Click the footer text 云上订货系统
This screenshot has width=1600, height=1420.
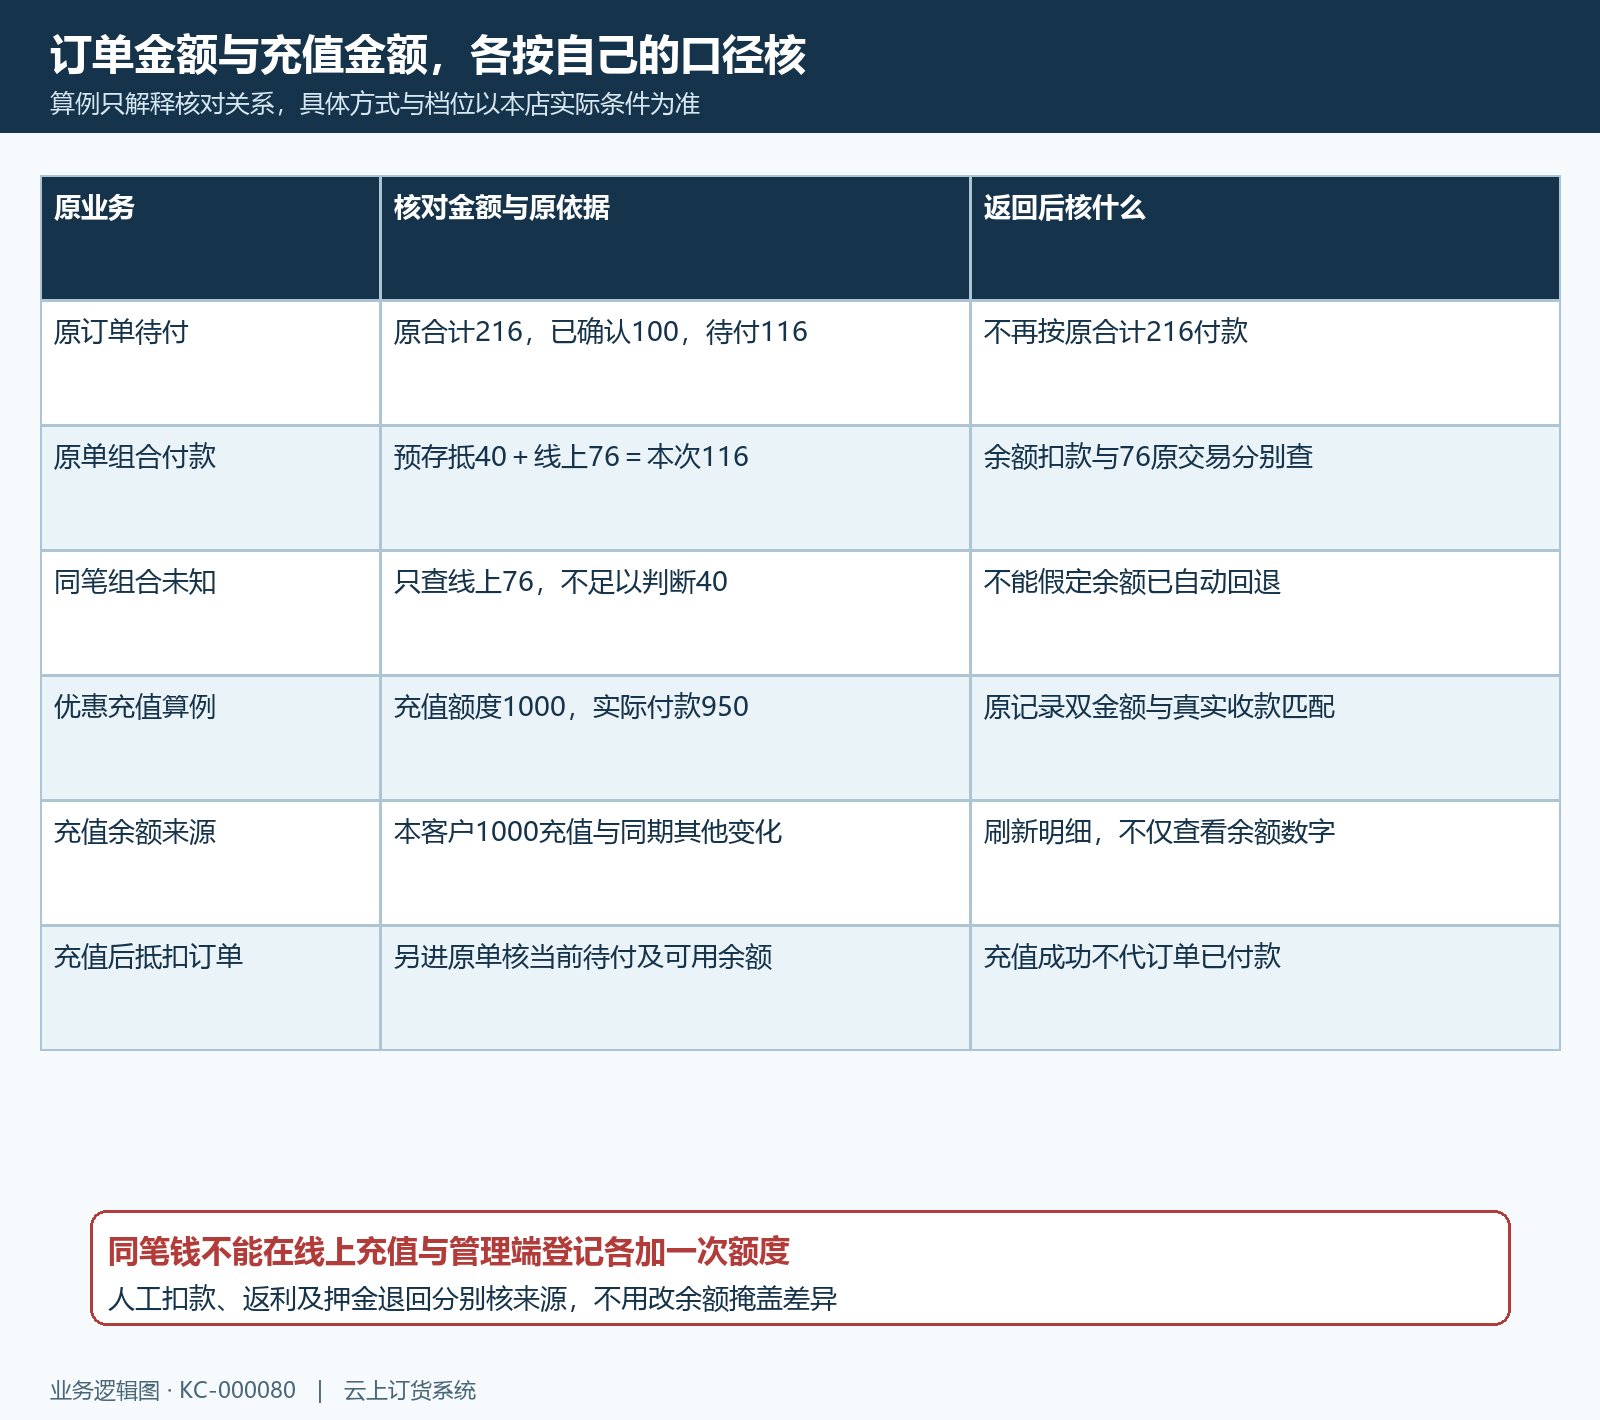(410, 1391)
